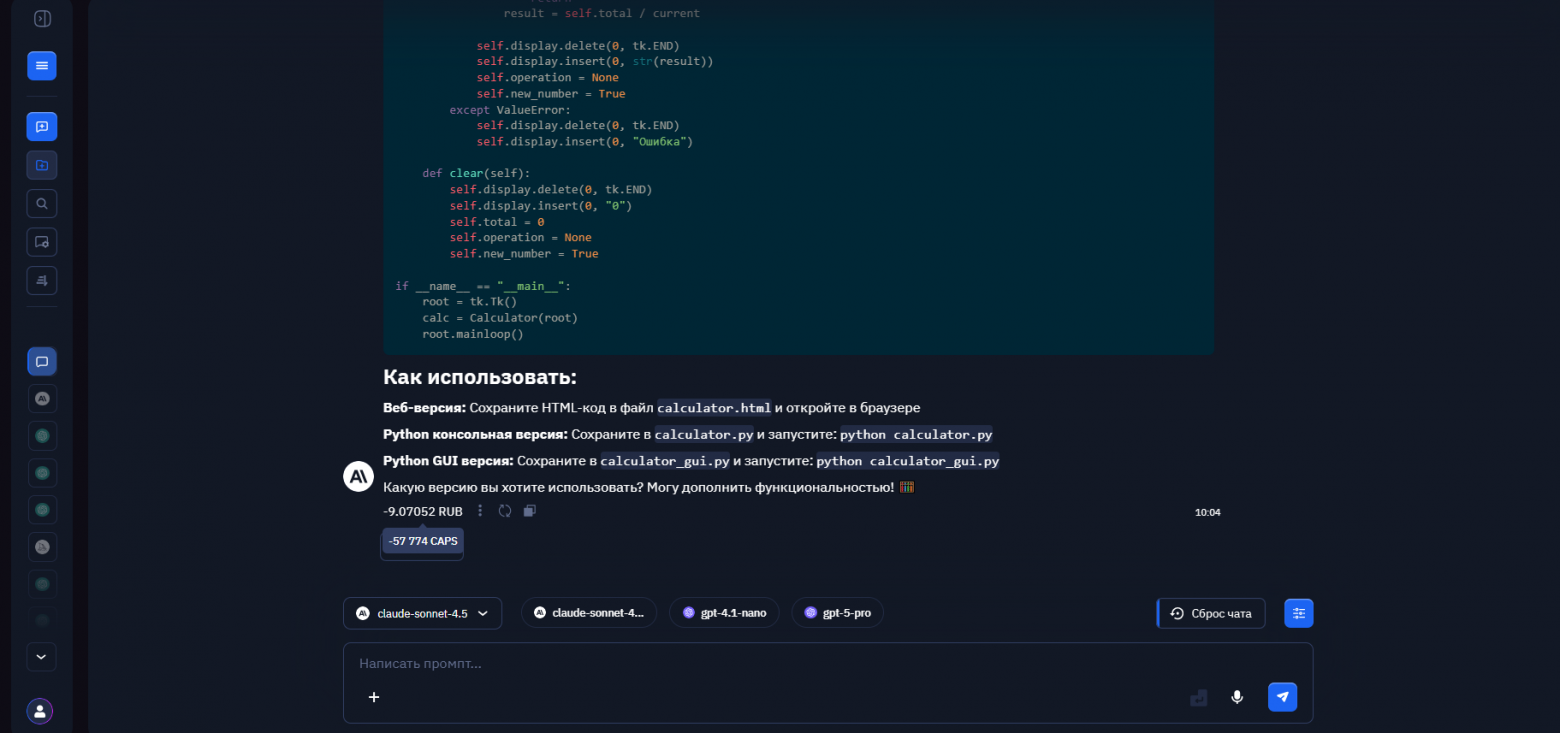Click the calculator.html inline code

point(714,408)
